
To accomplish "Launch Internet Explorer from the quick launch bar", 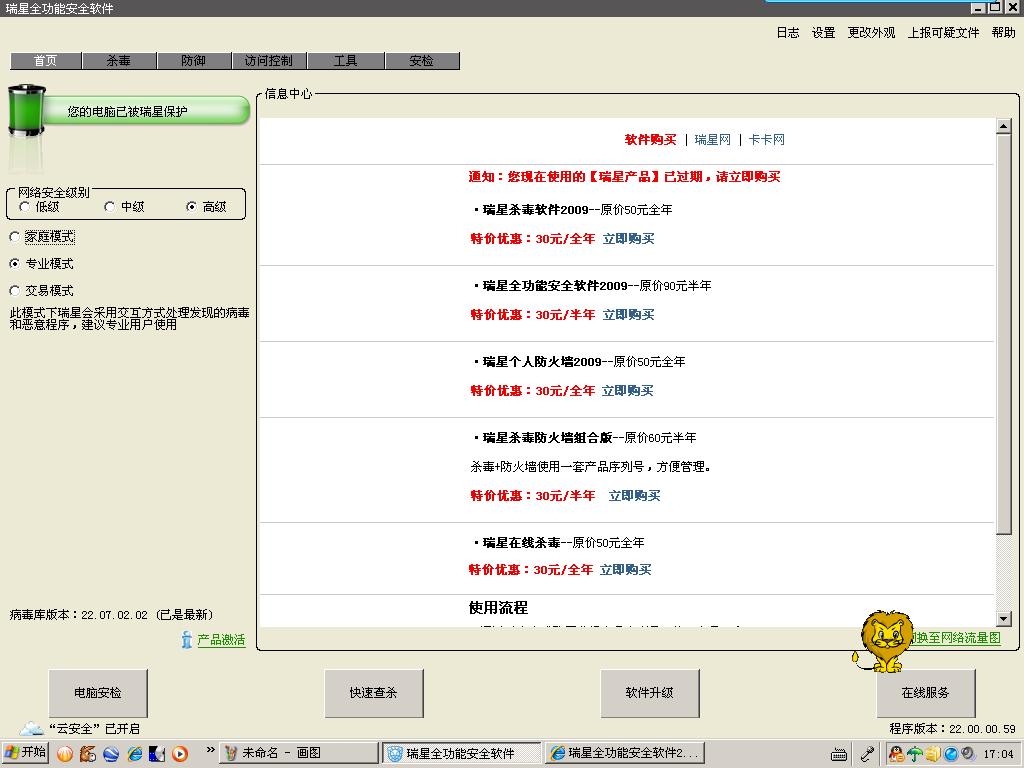I will pos(135,754).
